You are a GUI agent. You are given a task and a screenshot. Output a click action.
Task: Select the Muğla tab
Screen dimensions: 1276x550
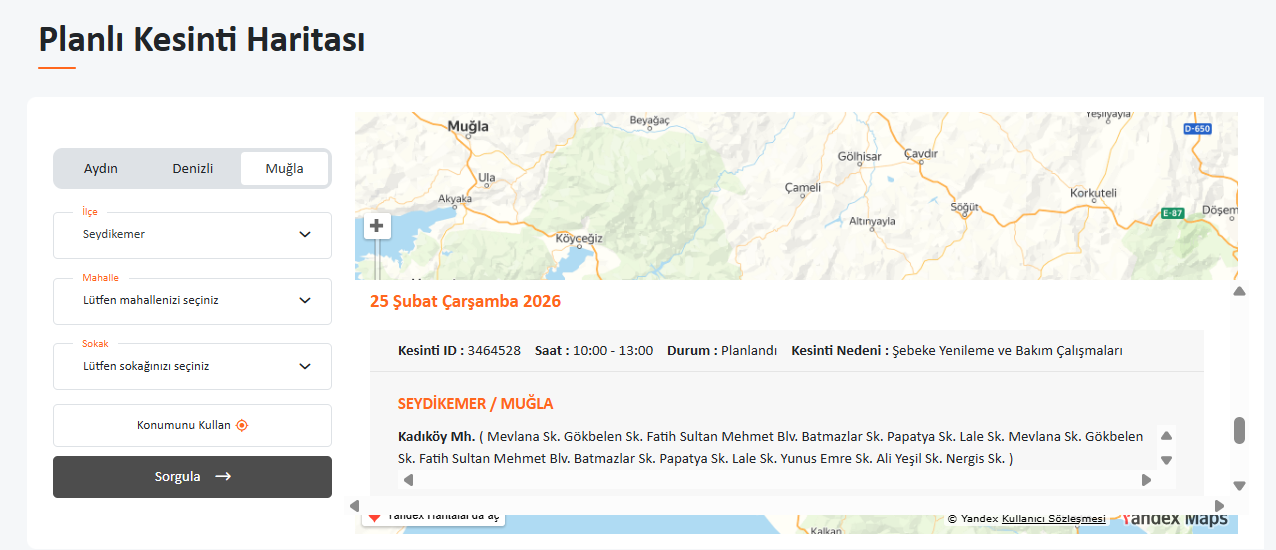coord(284,168)
